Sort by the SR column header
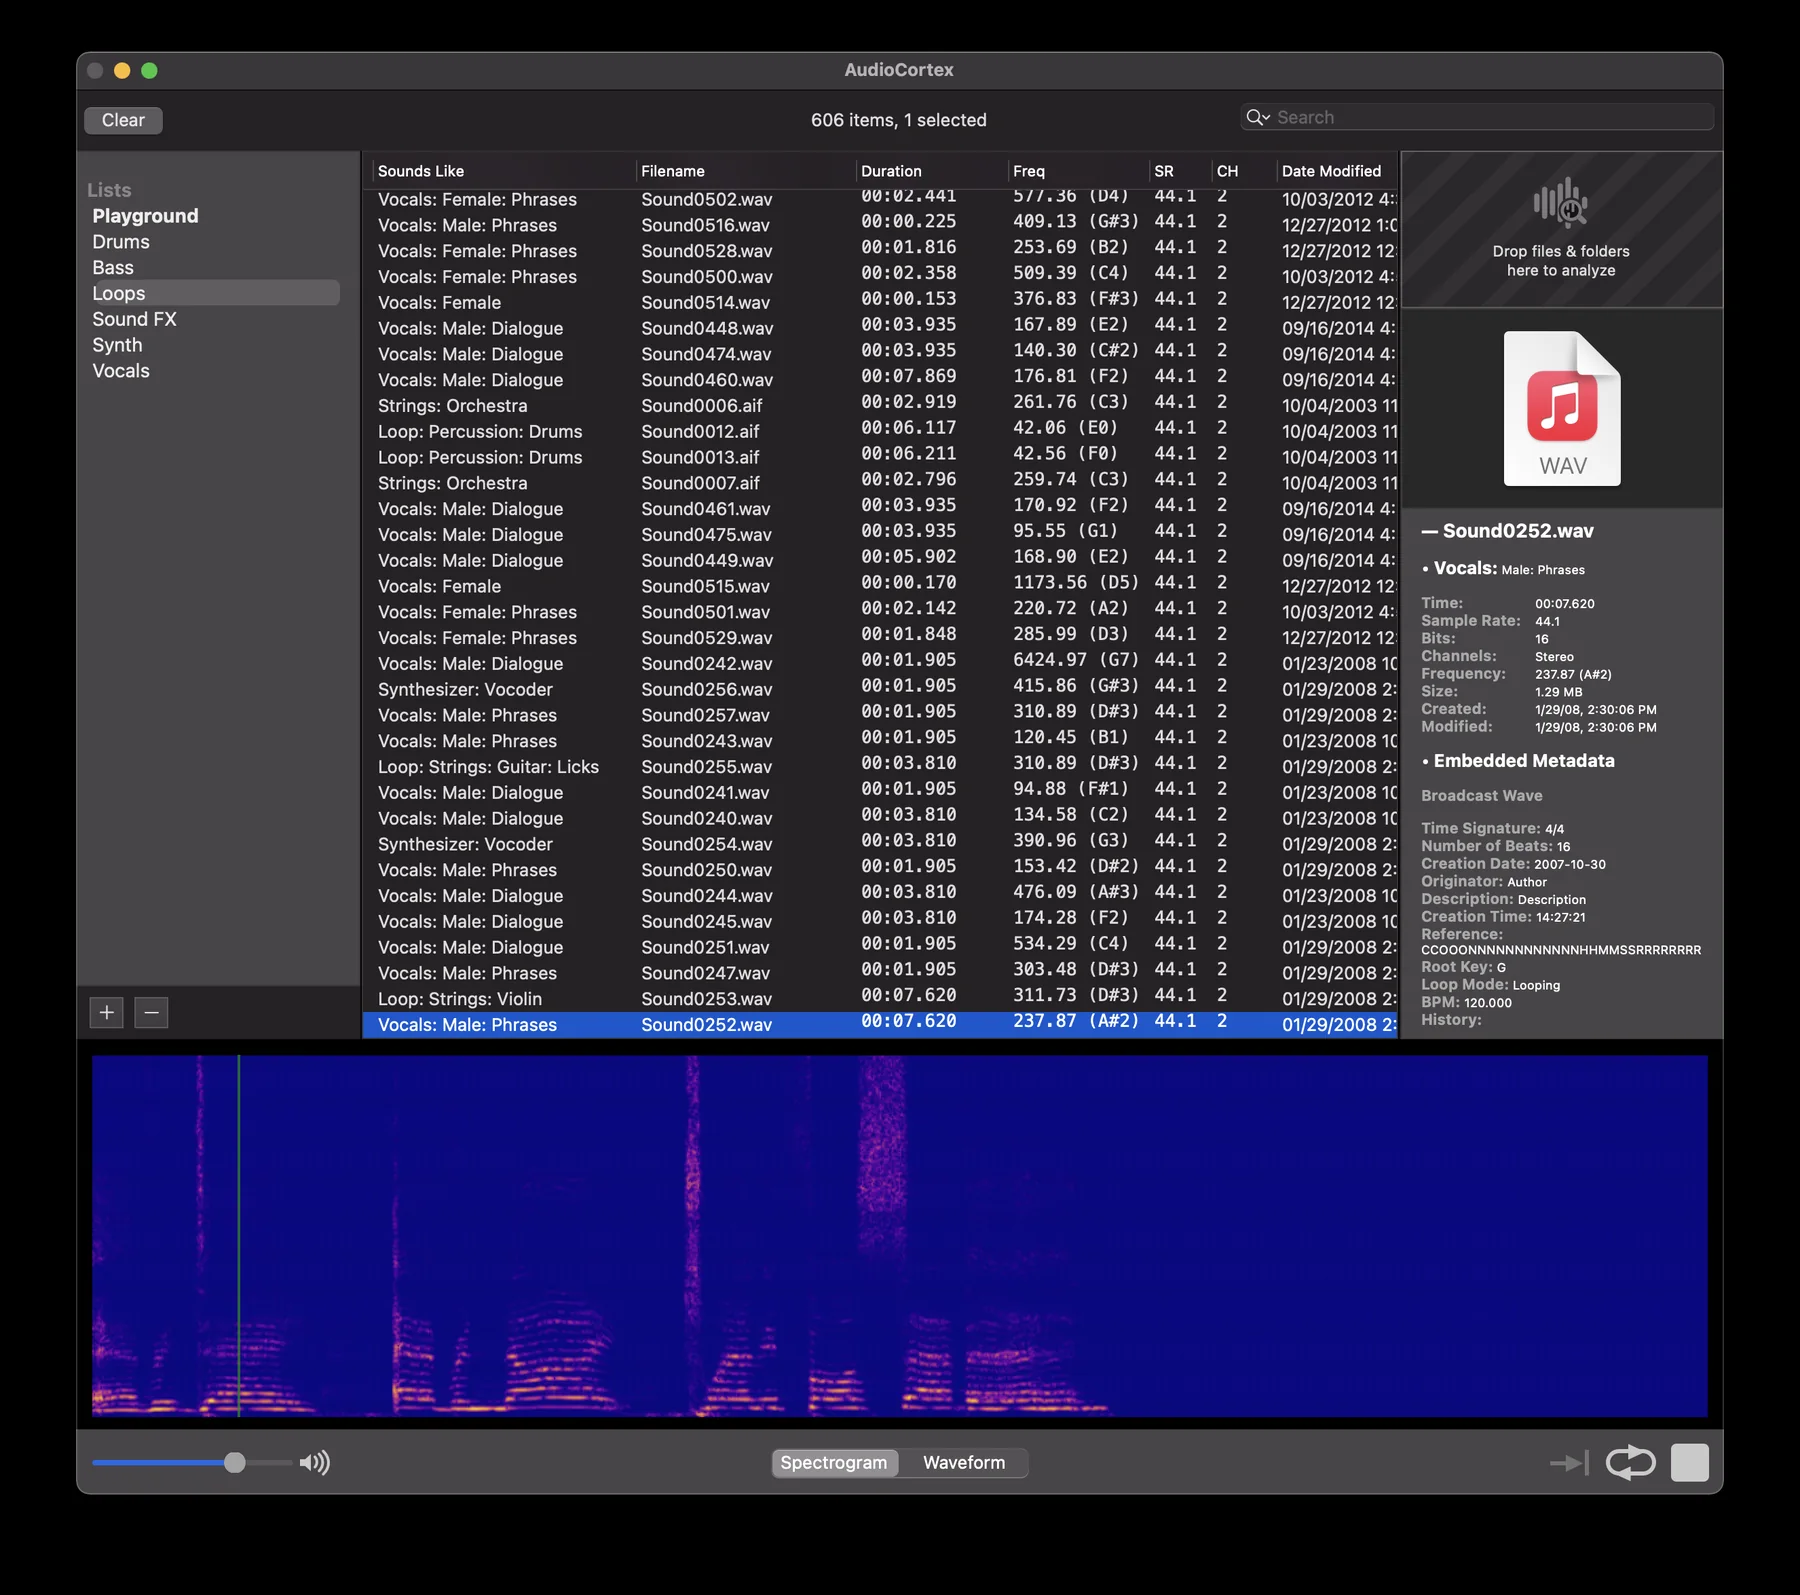Image resolution: width=1800 pixels, height=1595 pixels. (1180, 171)
